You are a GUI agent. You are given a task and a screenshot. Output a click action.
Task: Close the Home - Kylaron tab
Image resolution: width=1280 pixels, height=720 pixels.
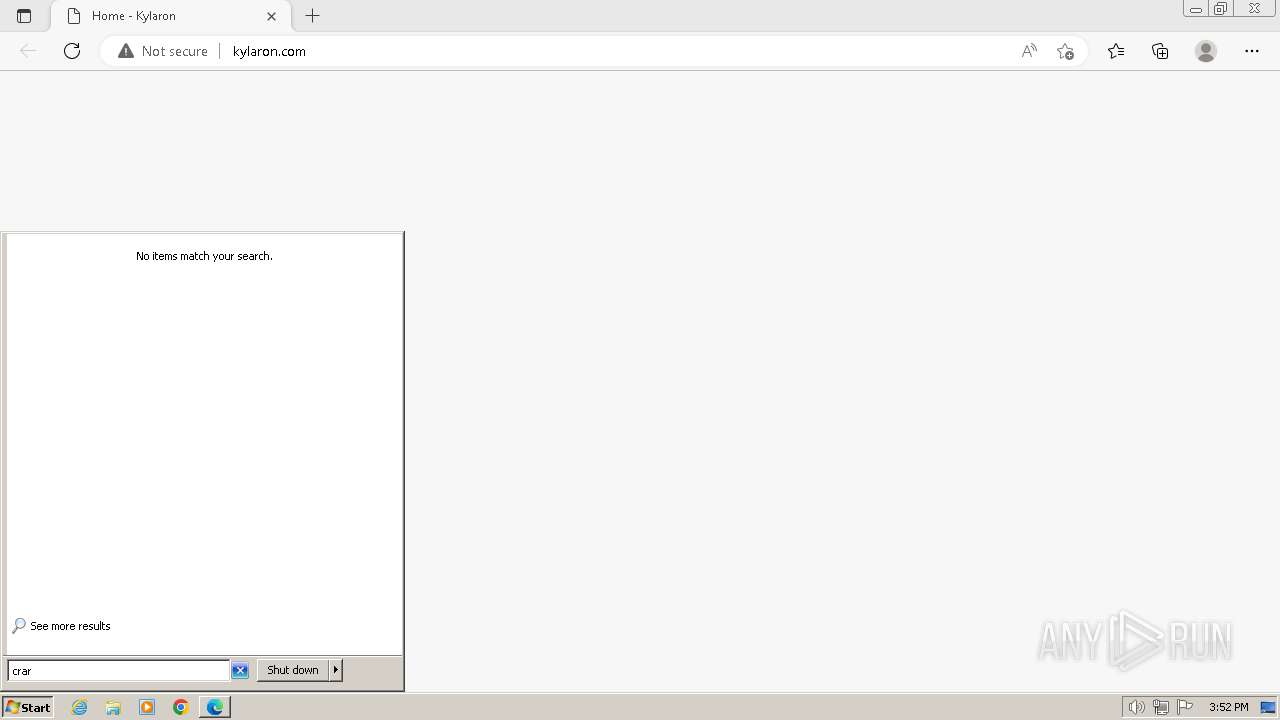pos(271,16)
